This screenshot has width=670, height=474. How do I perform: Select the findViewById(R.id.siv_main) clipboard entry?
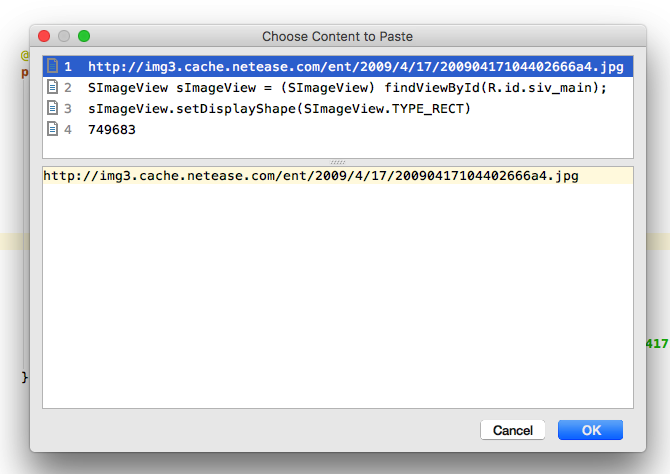click(x=338, y=88)
